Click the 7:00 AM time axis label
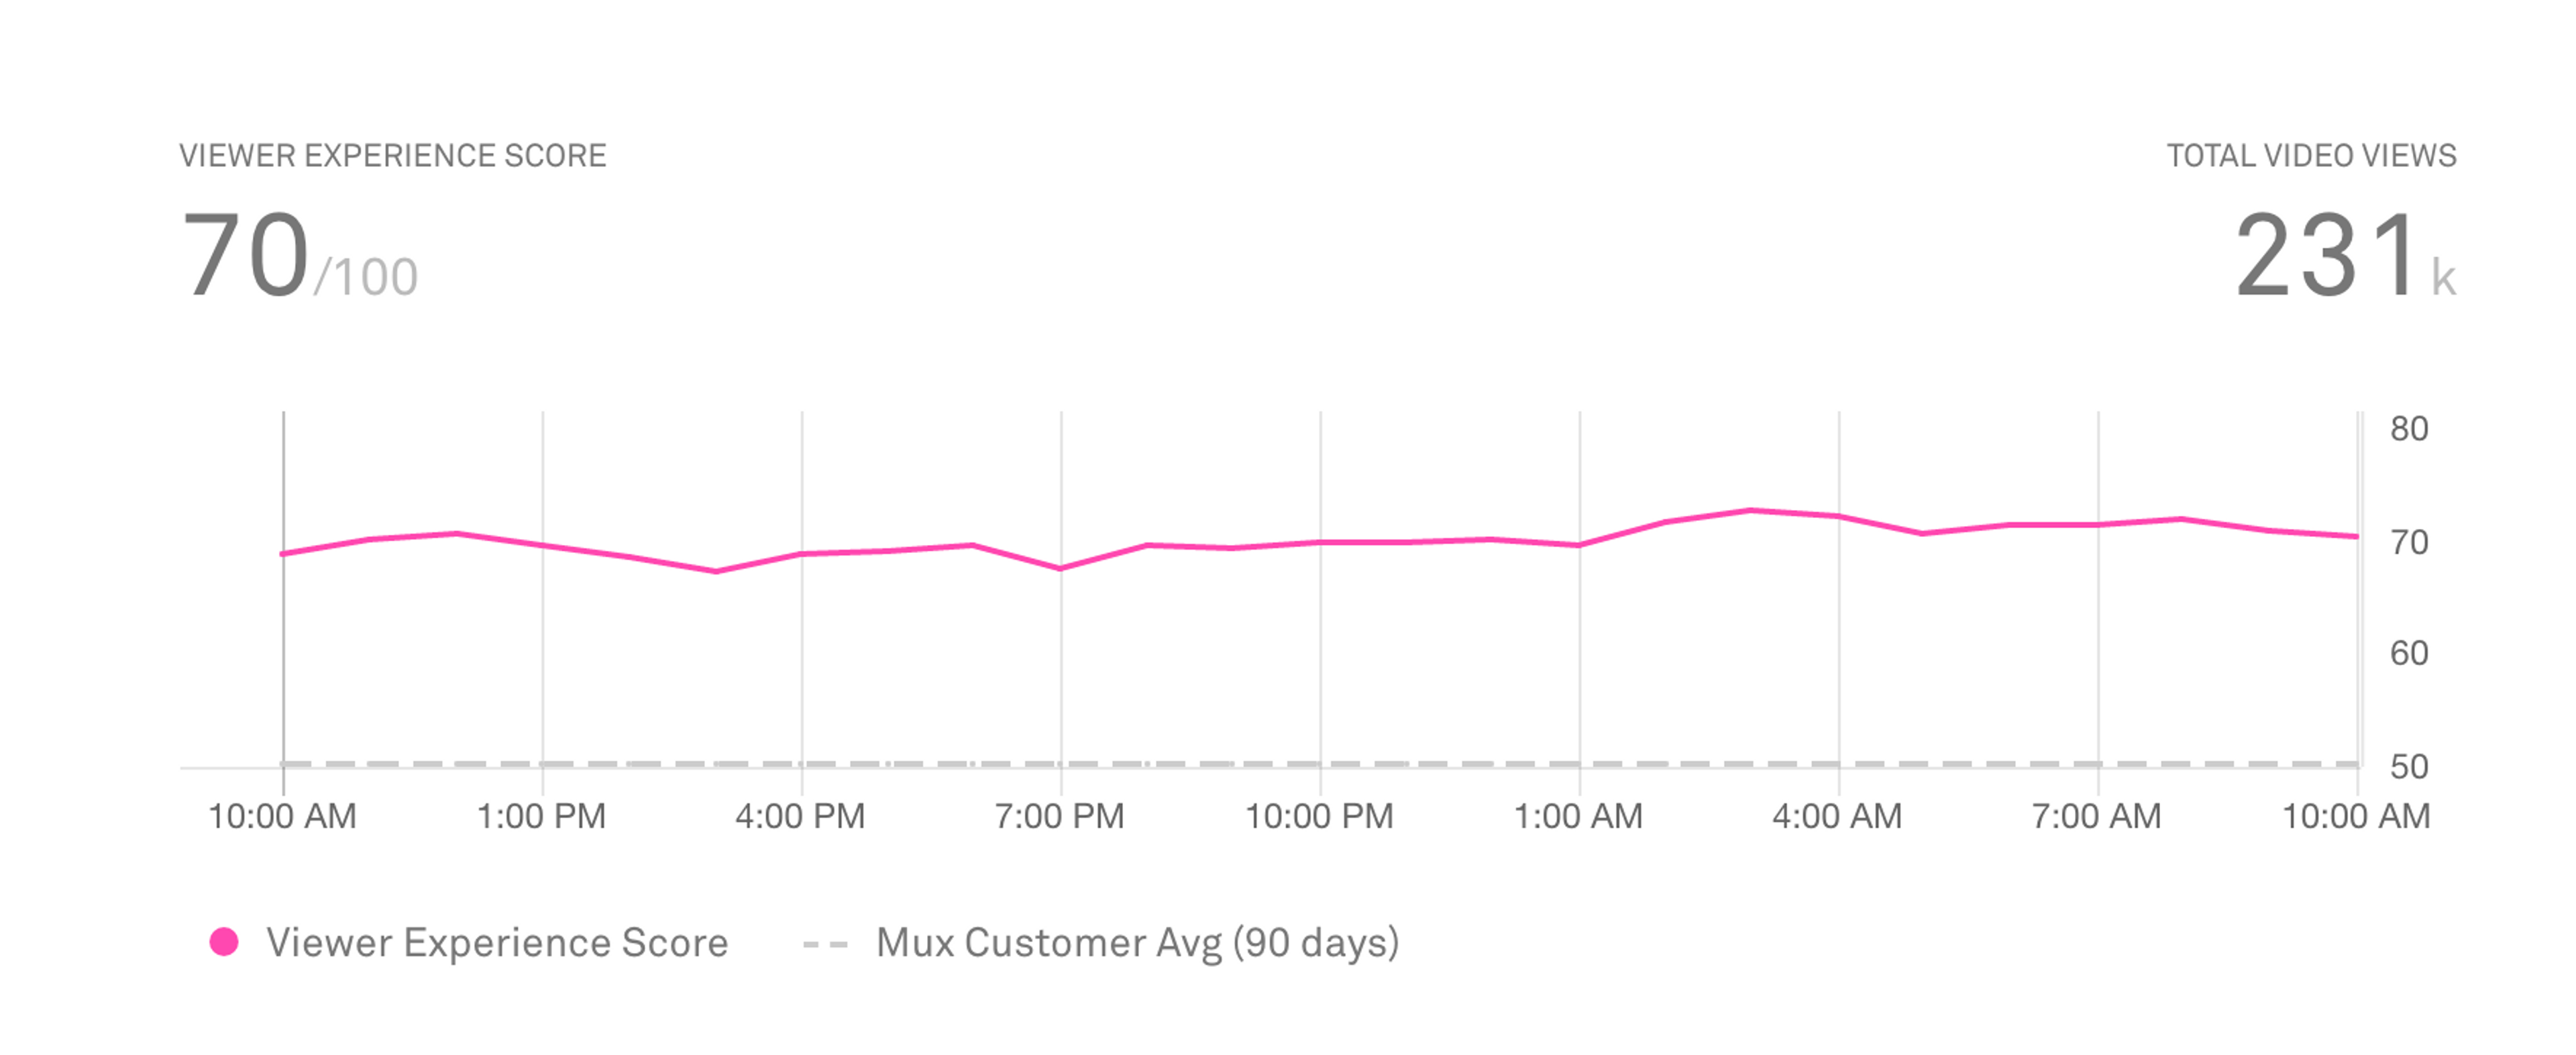 tap(2096, 816)
